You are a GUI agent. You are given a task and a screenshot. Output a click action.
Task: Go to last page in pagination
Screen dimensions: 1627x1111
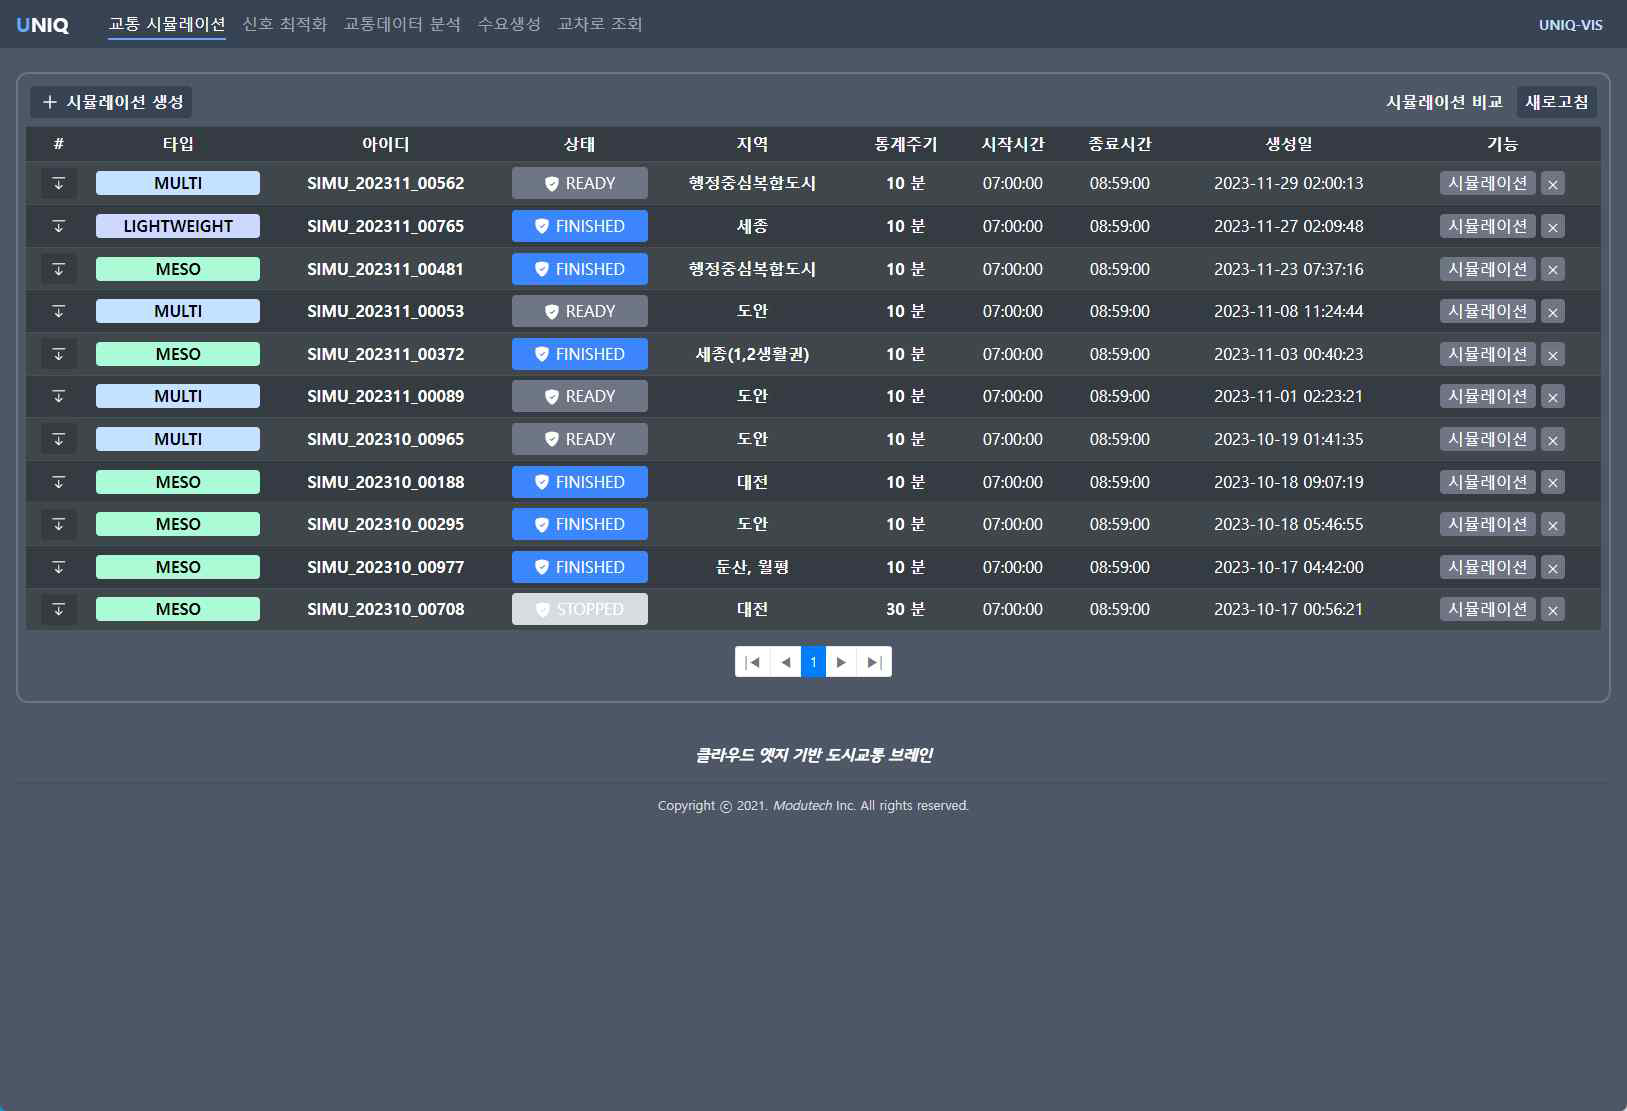click(x=874, y=662)
